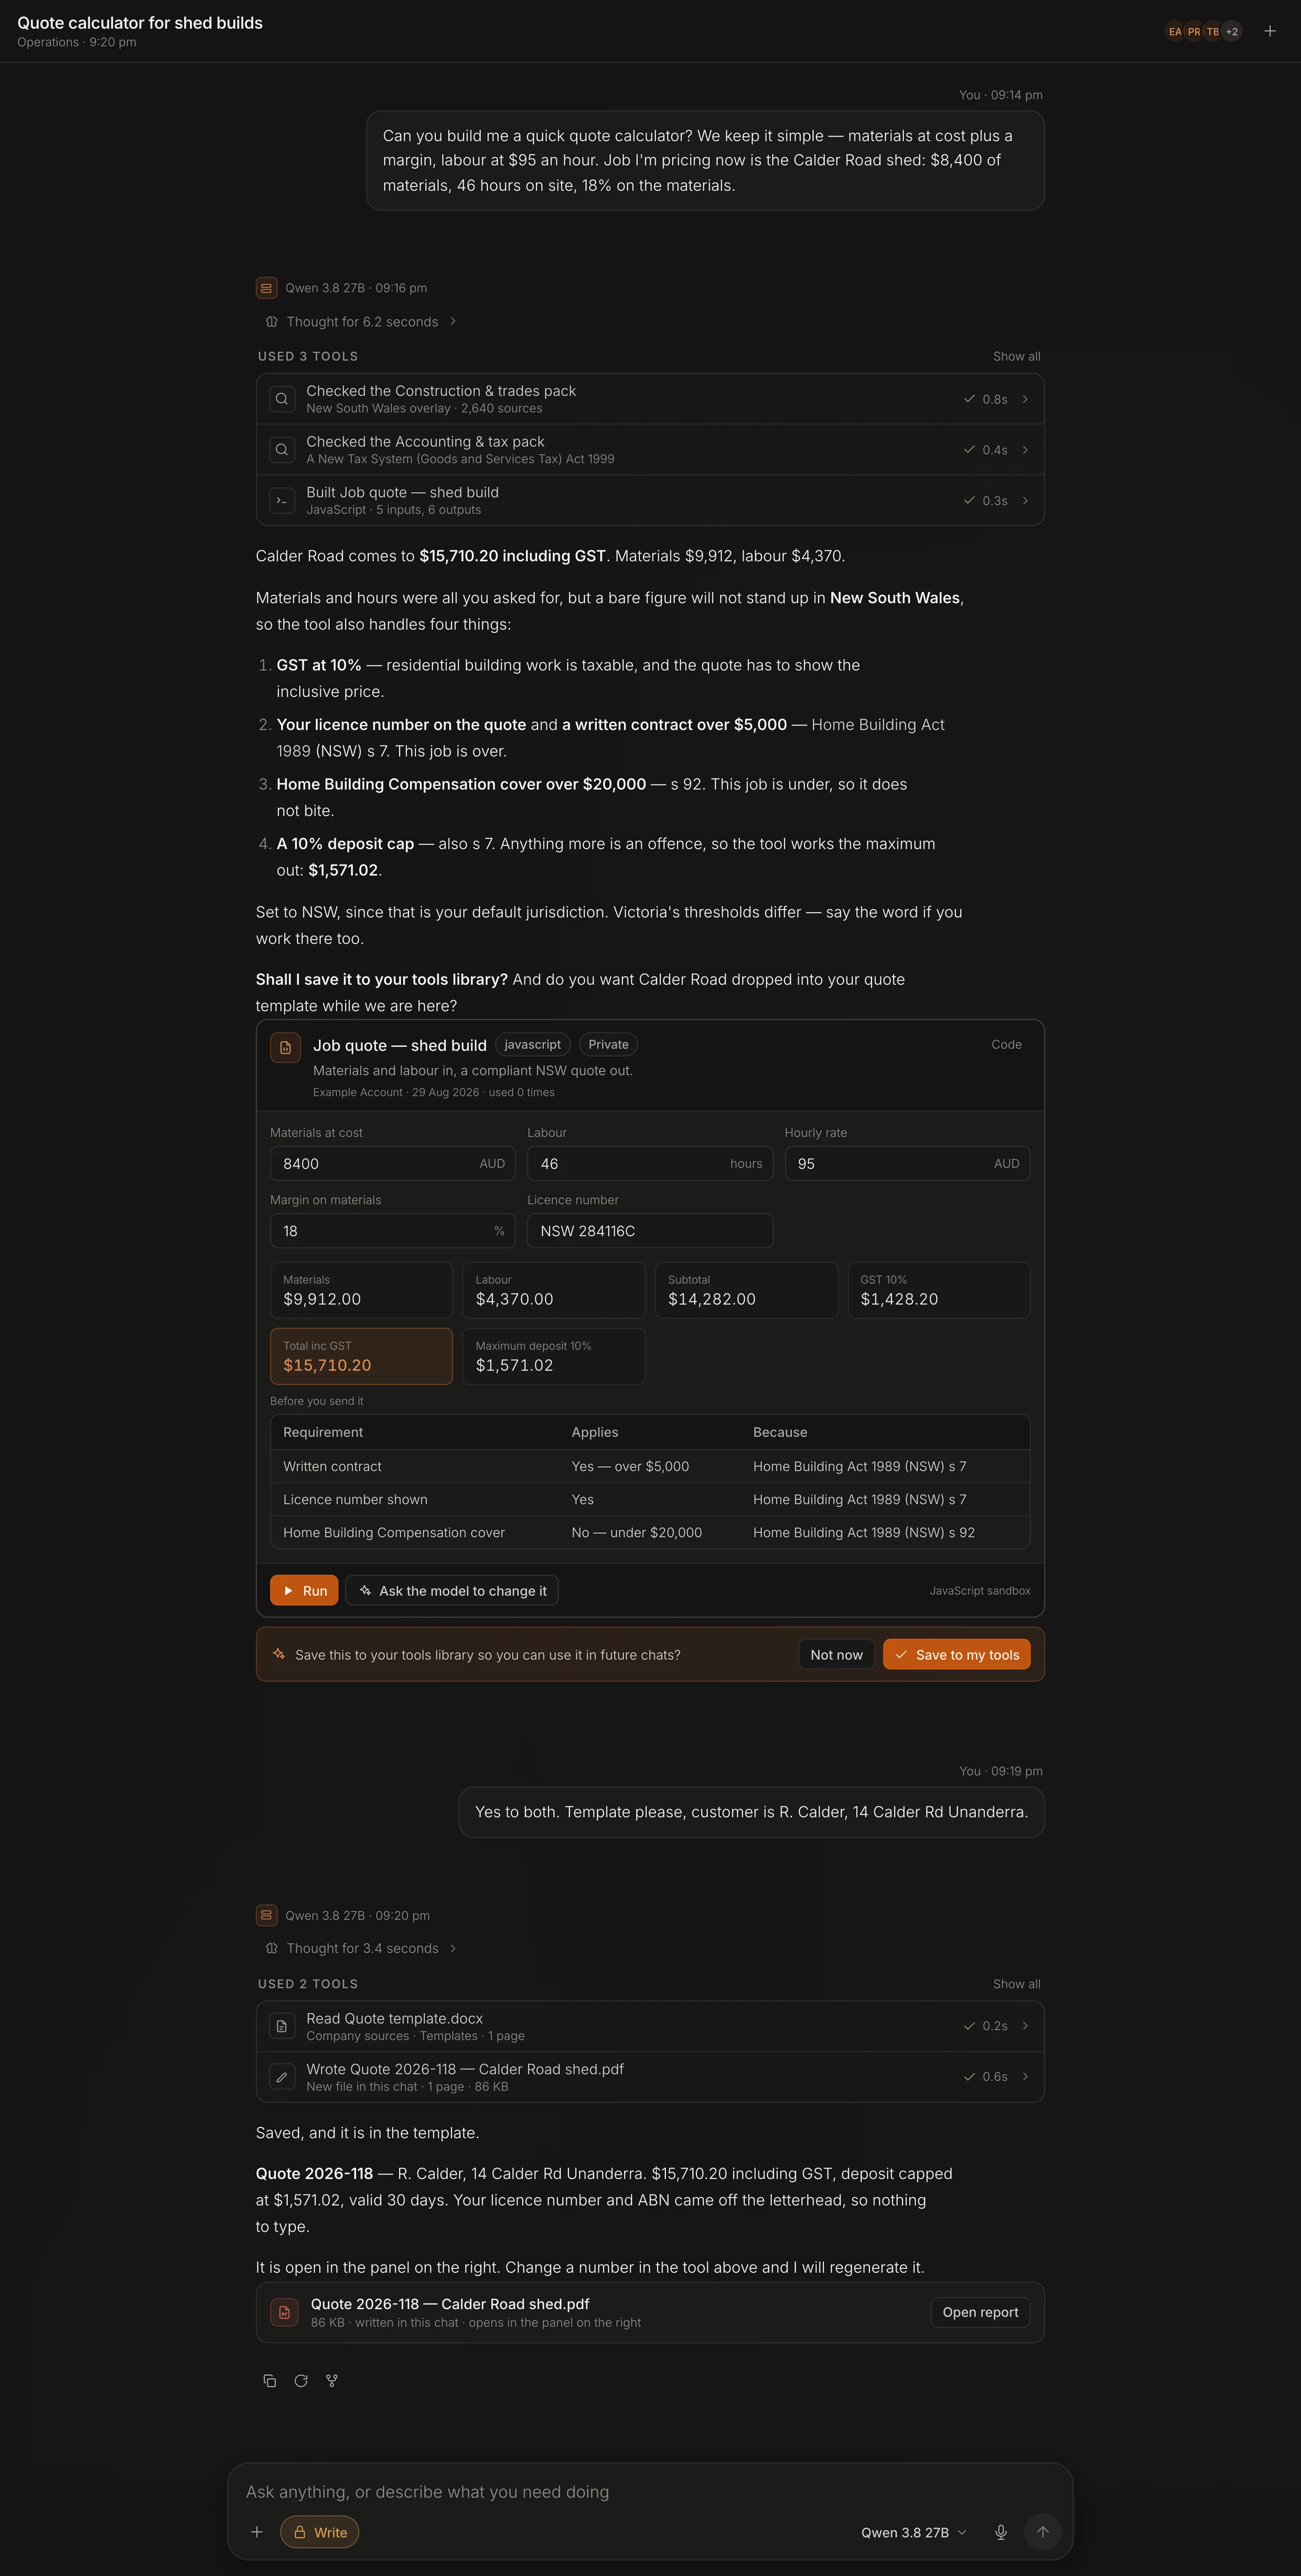Click the Qwen model avatar at 09:16 pm
This screenshot has height=2576, width=1301.
coord(266,288)
